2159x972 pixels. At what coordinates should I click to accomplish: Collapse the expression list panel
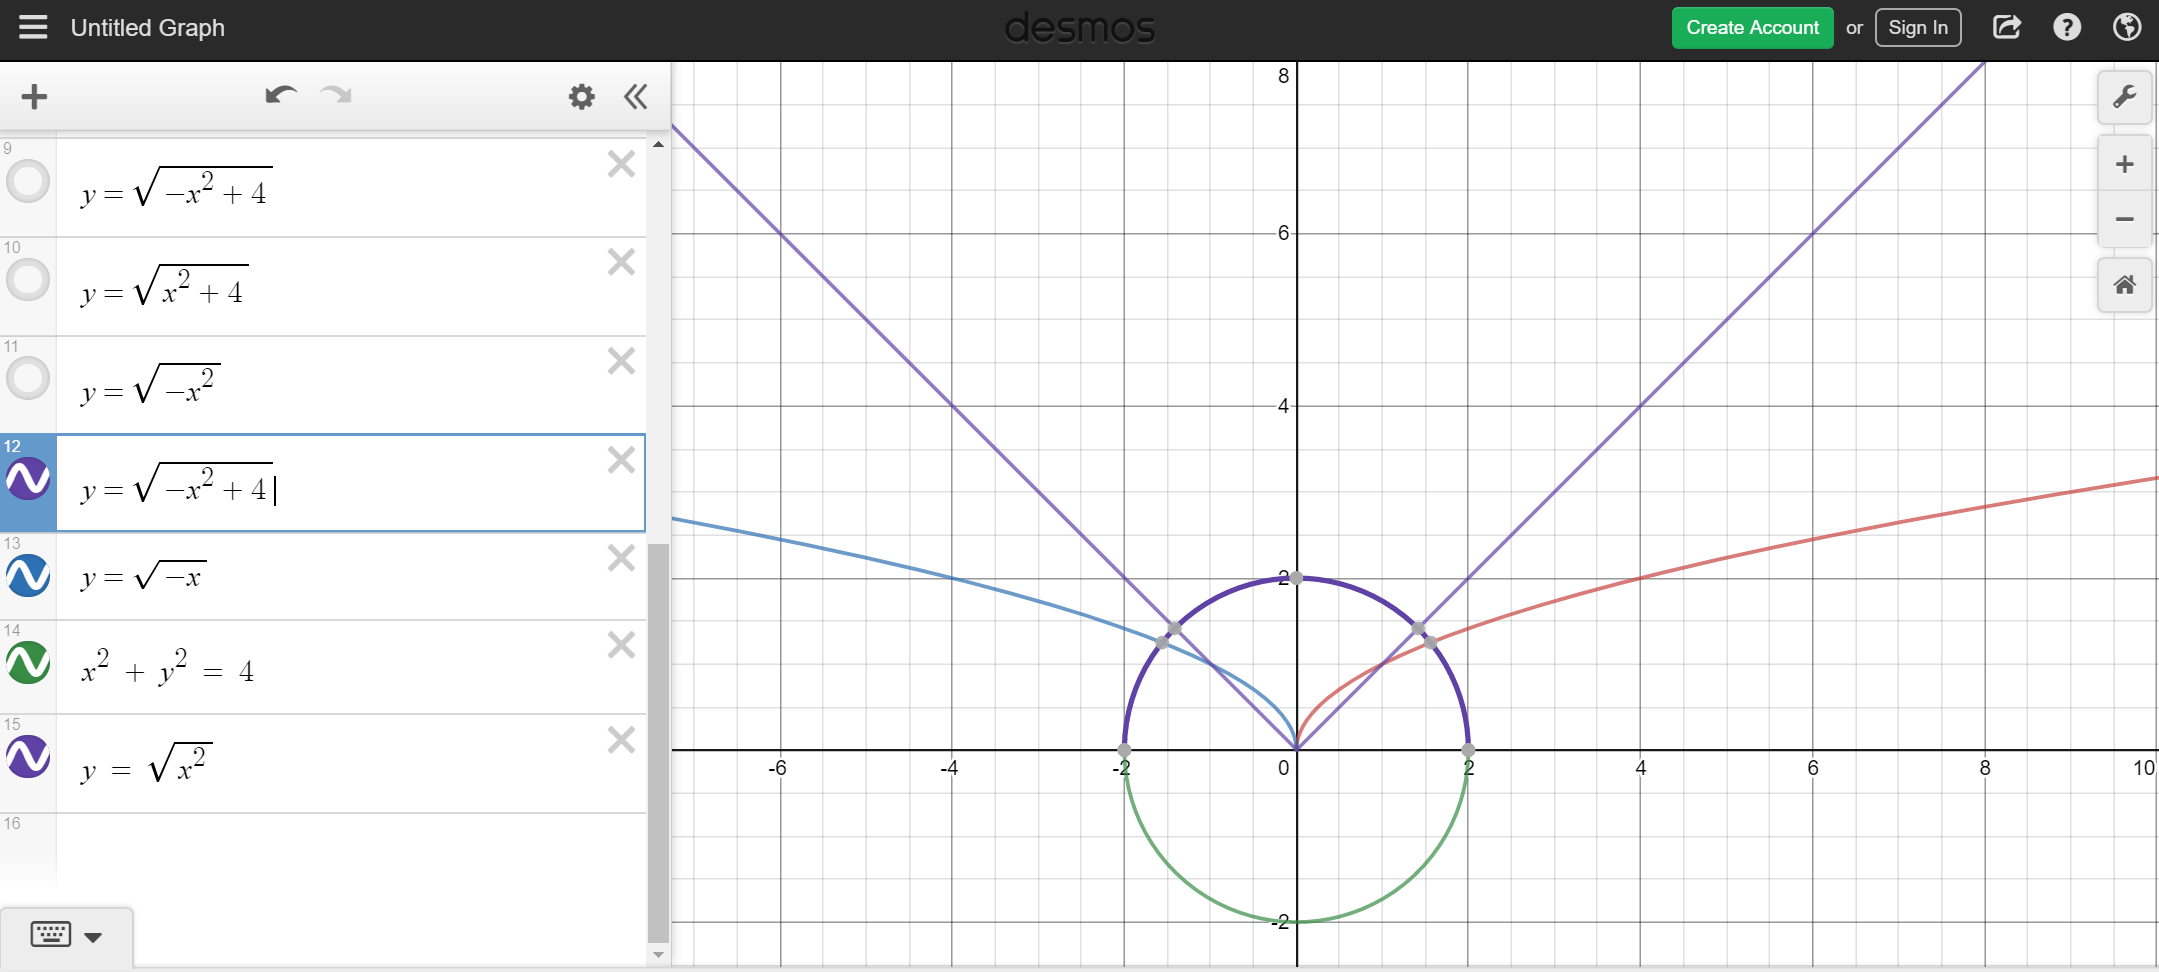point(635,96)
